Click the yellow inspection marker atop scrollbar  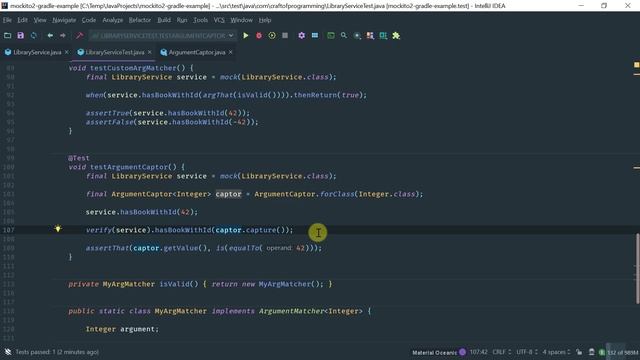point(636,65)
